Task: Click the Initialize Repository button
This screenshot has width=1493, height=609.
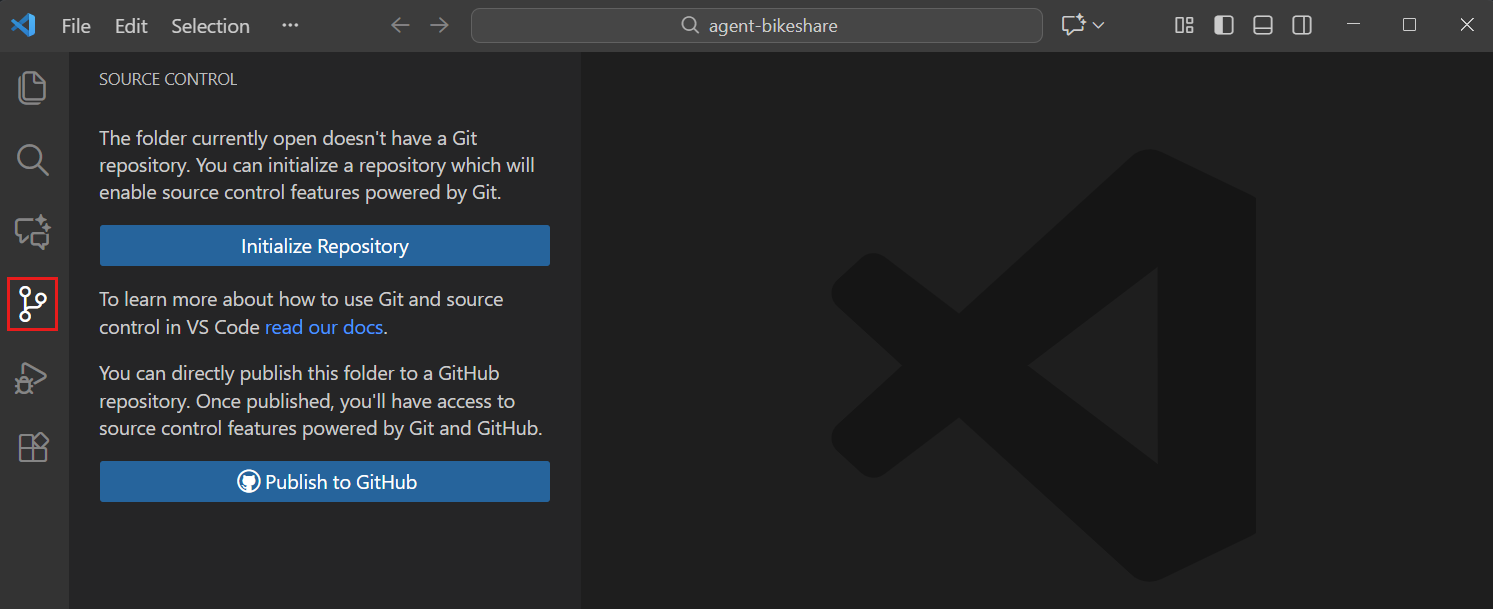Action: click(324, 245)
